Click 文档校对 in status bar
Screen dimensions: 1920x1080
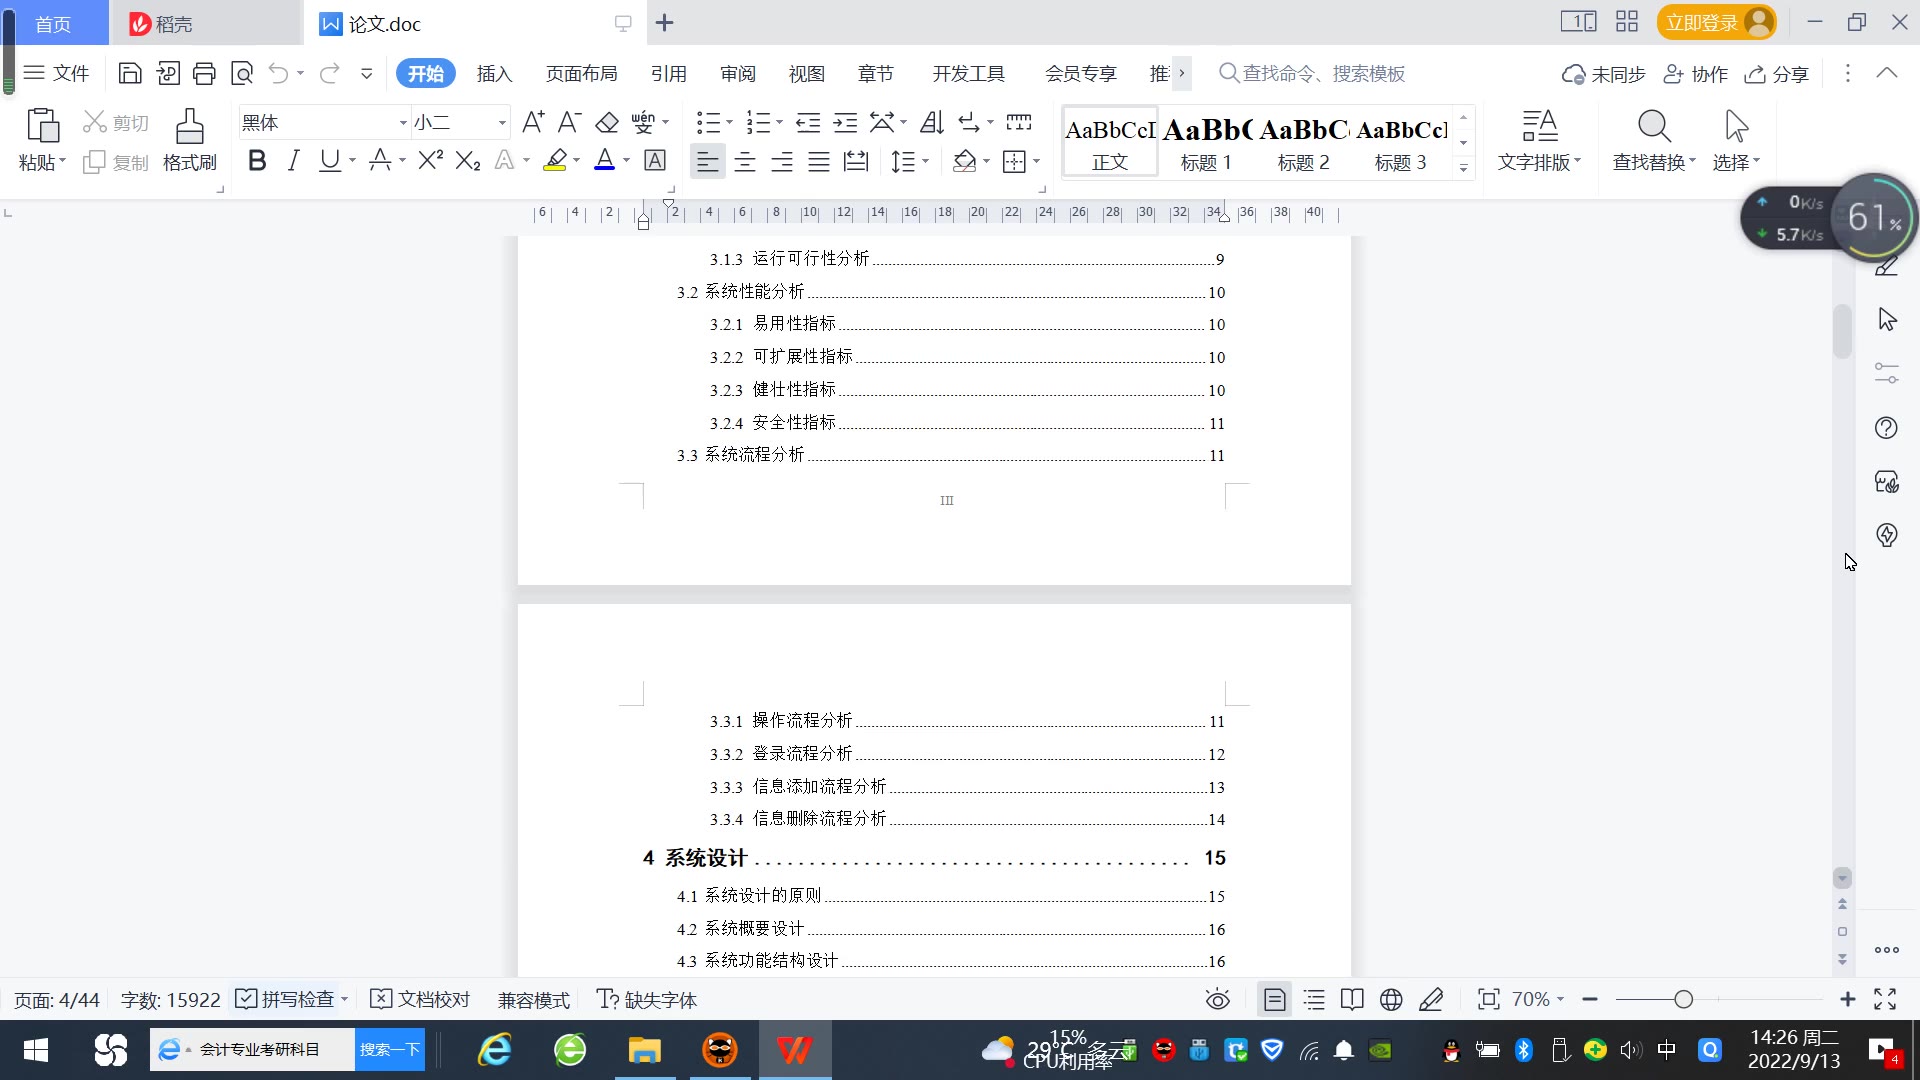point(420,999)
